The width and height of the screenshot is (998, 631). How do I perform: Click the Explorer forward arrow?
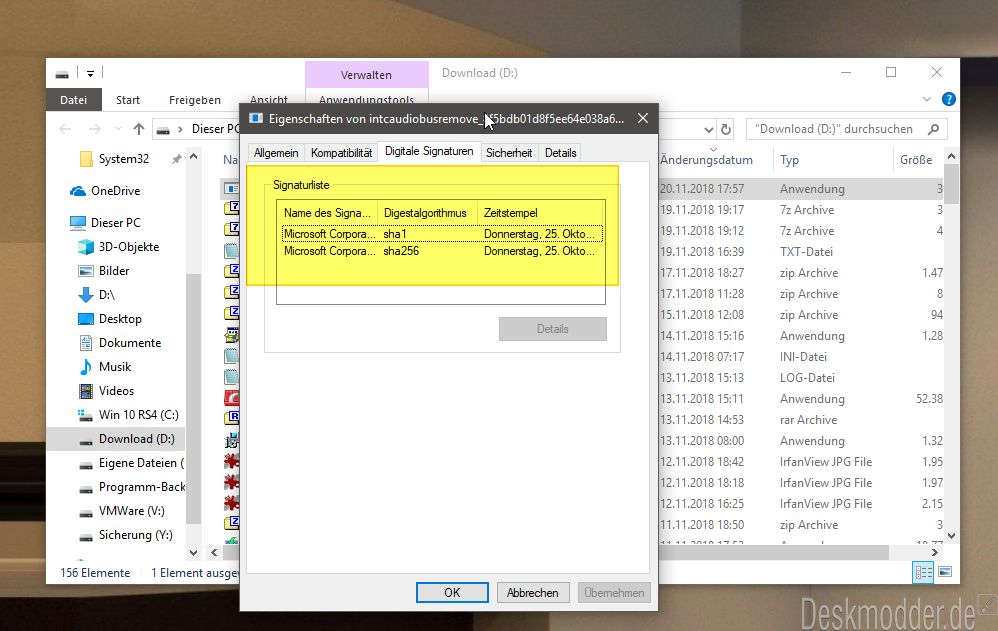pyautogui.click(x=94, y=129)
